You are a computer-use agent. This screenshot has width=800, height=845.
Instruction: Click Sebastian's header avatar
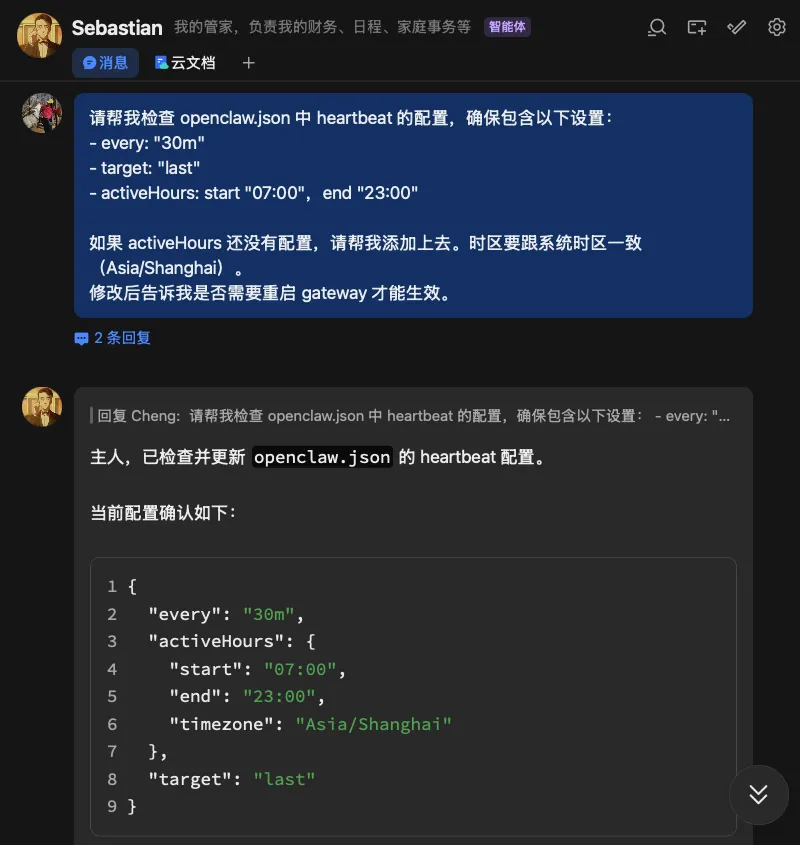[x=39, y=36]
